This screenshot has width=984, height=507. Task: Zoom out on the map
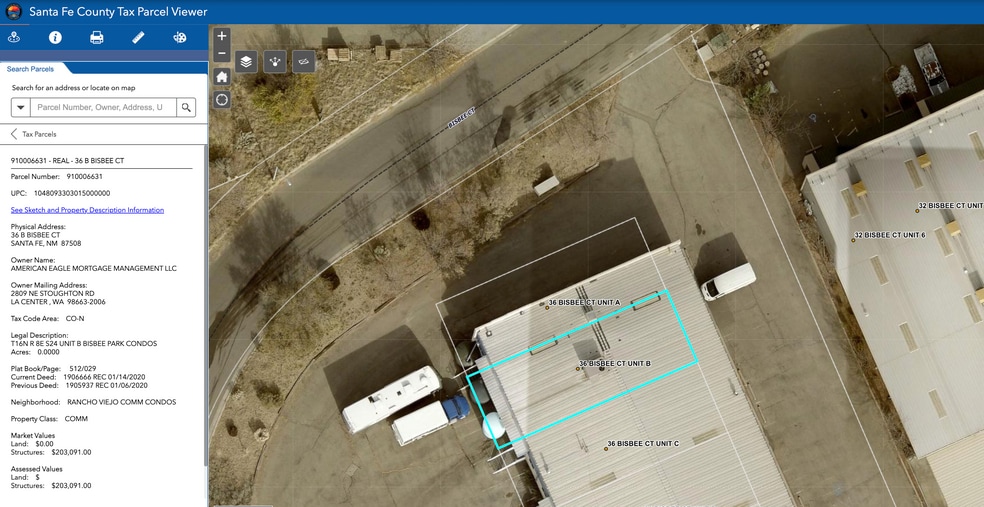[222, 53]
